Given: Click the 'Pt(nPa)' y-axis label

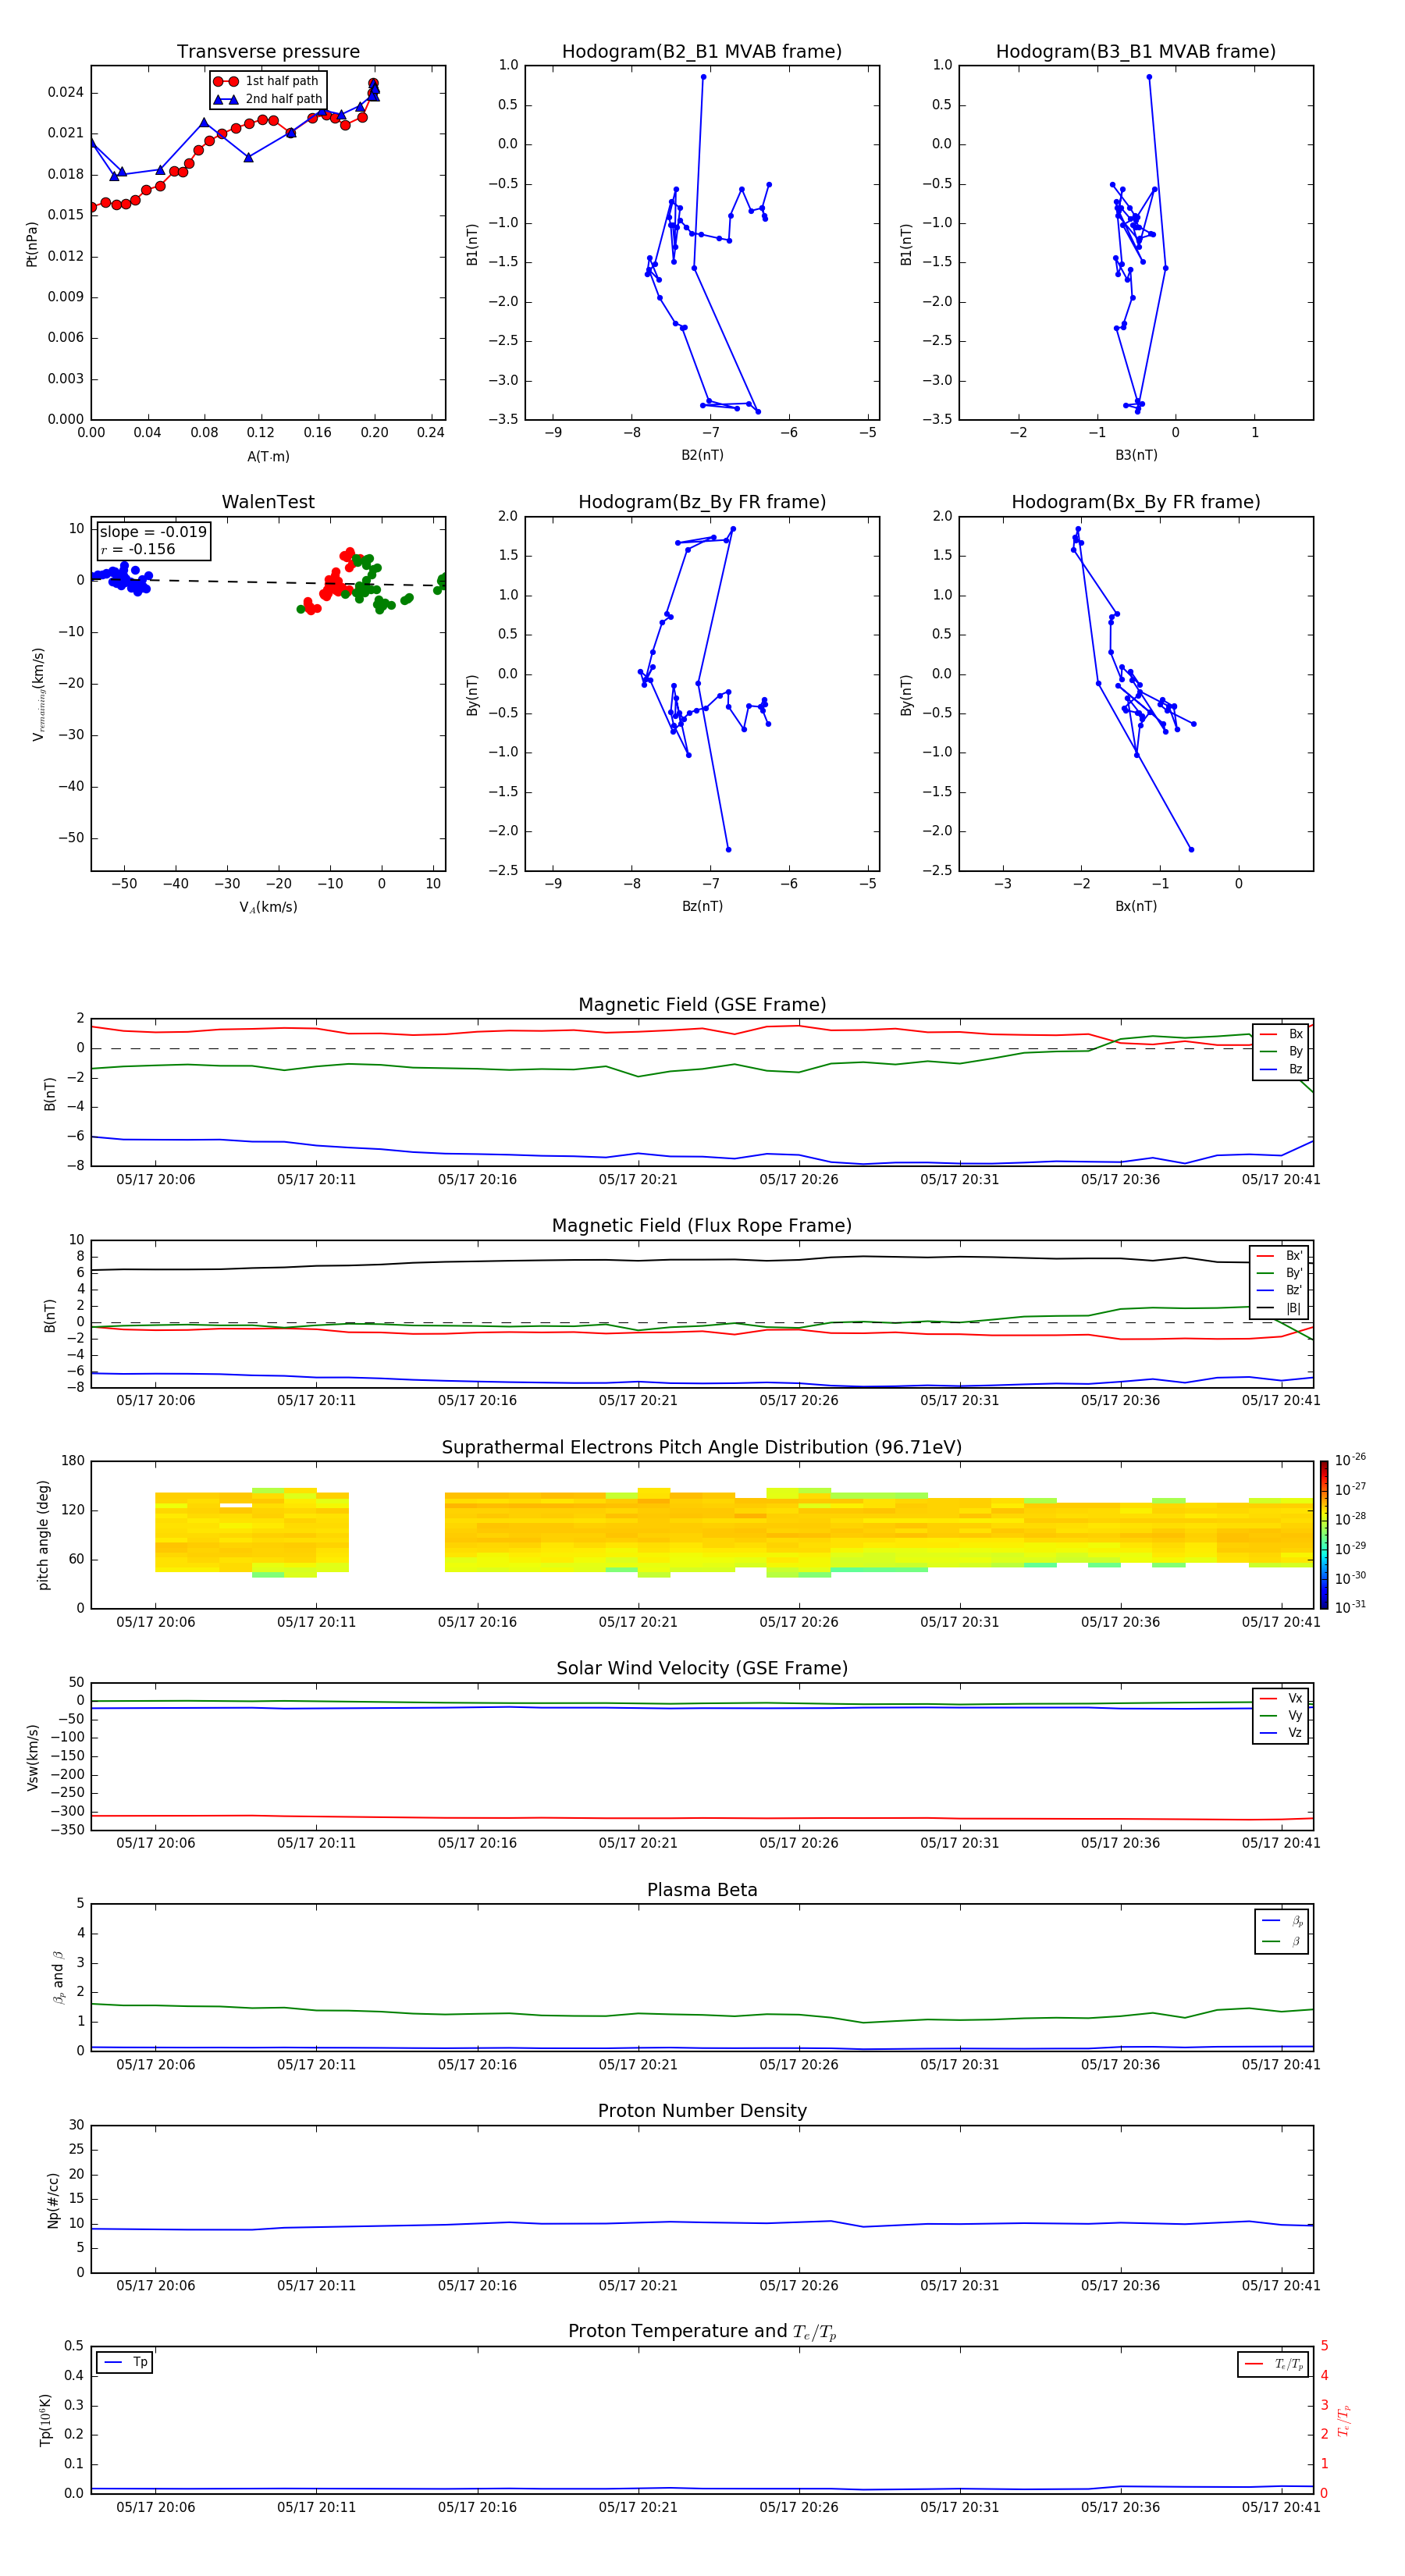Looking at the screenshot, I should pyautogui.click(x=32, y=244).
